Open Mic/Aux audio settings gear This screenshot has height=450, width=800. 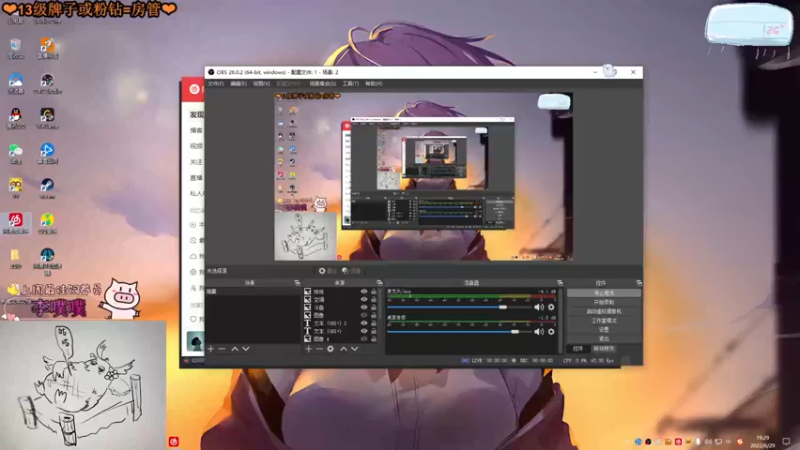(x=551, y=307)
